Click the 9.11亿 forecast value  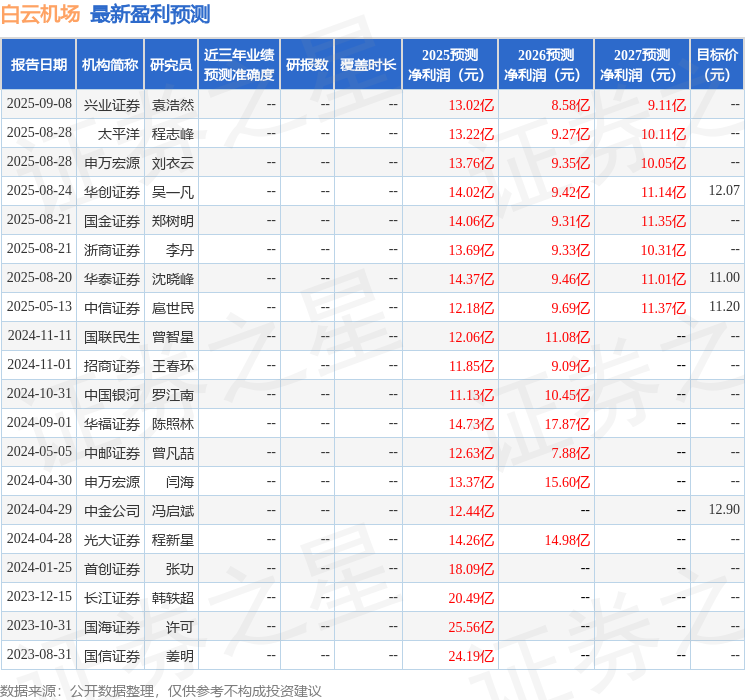tap(667, 105)
